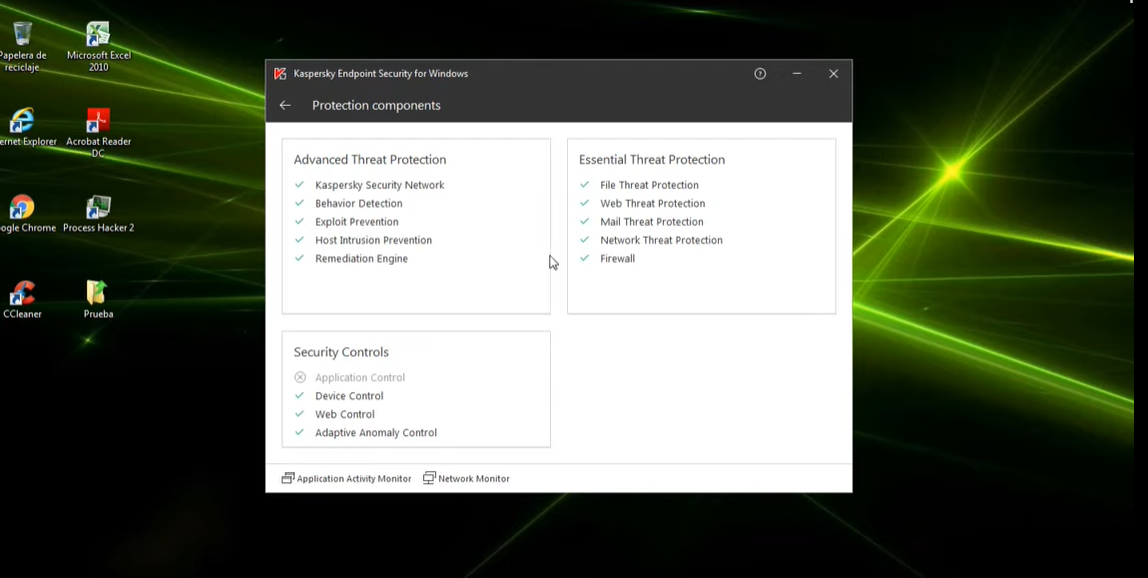This screenshot has width=1148, height=578.
Task: Click the Advanced Threat Protection heading
Action: [x=370, y=160]
